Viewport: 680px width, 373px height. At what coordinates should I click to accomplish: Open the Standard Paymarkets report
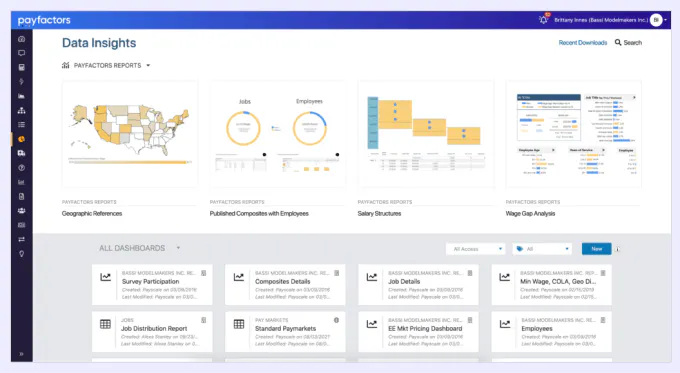coord(285,331)
